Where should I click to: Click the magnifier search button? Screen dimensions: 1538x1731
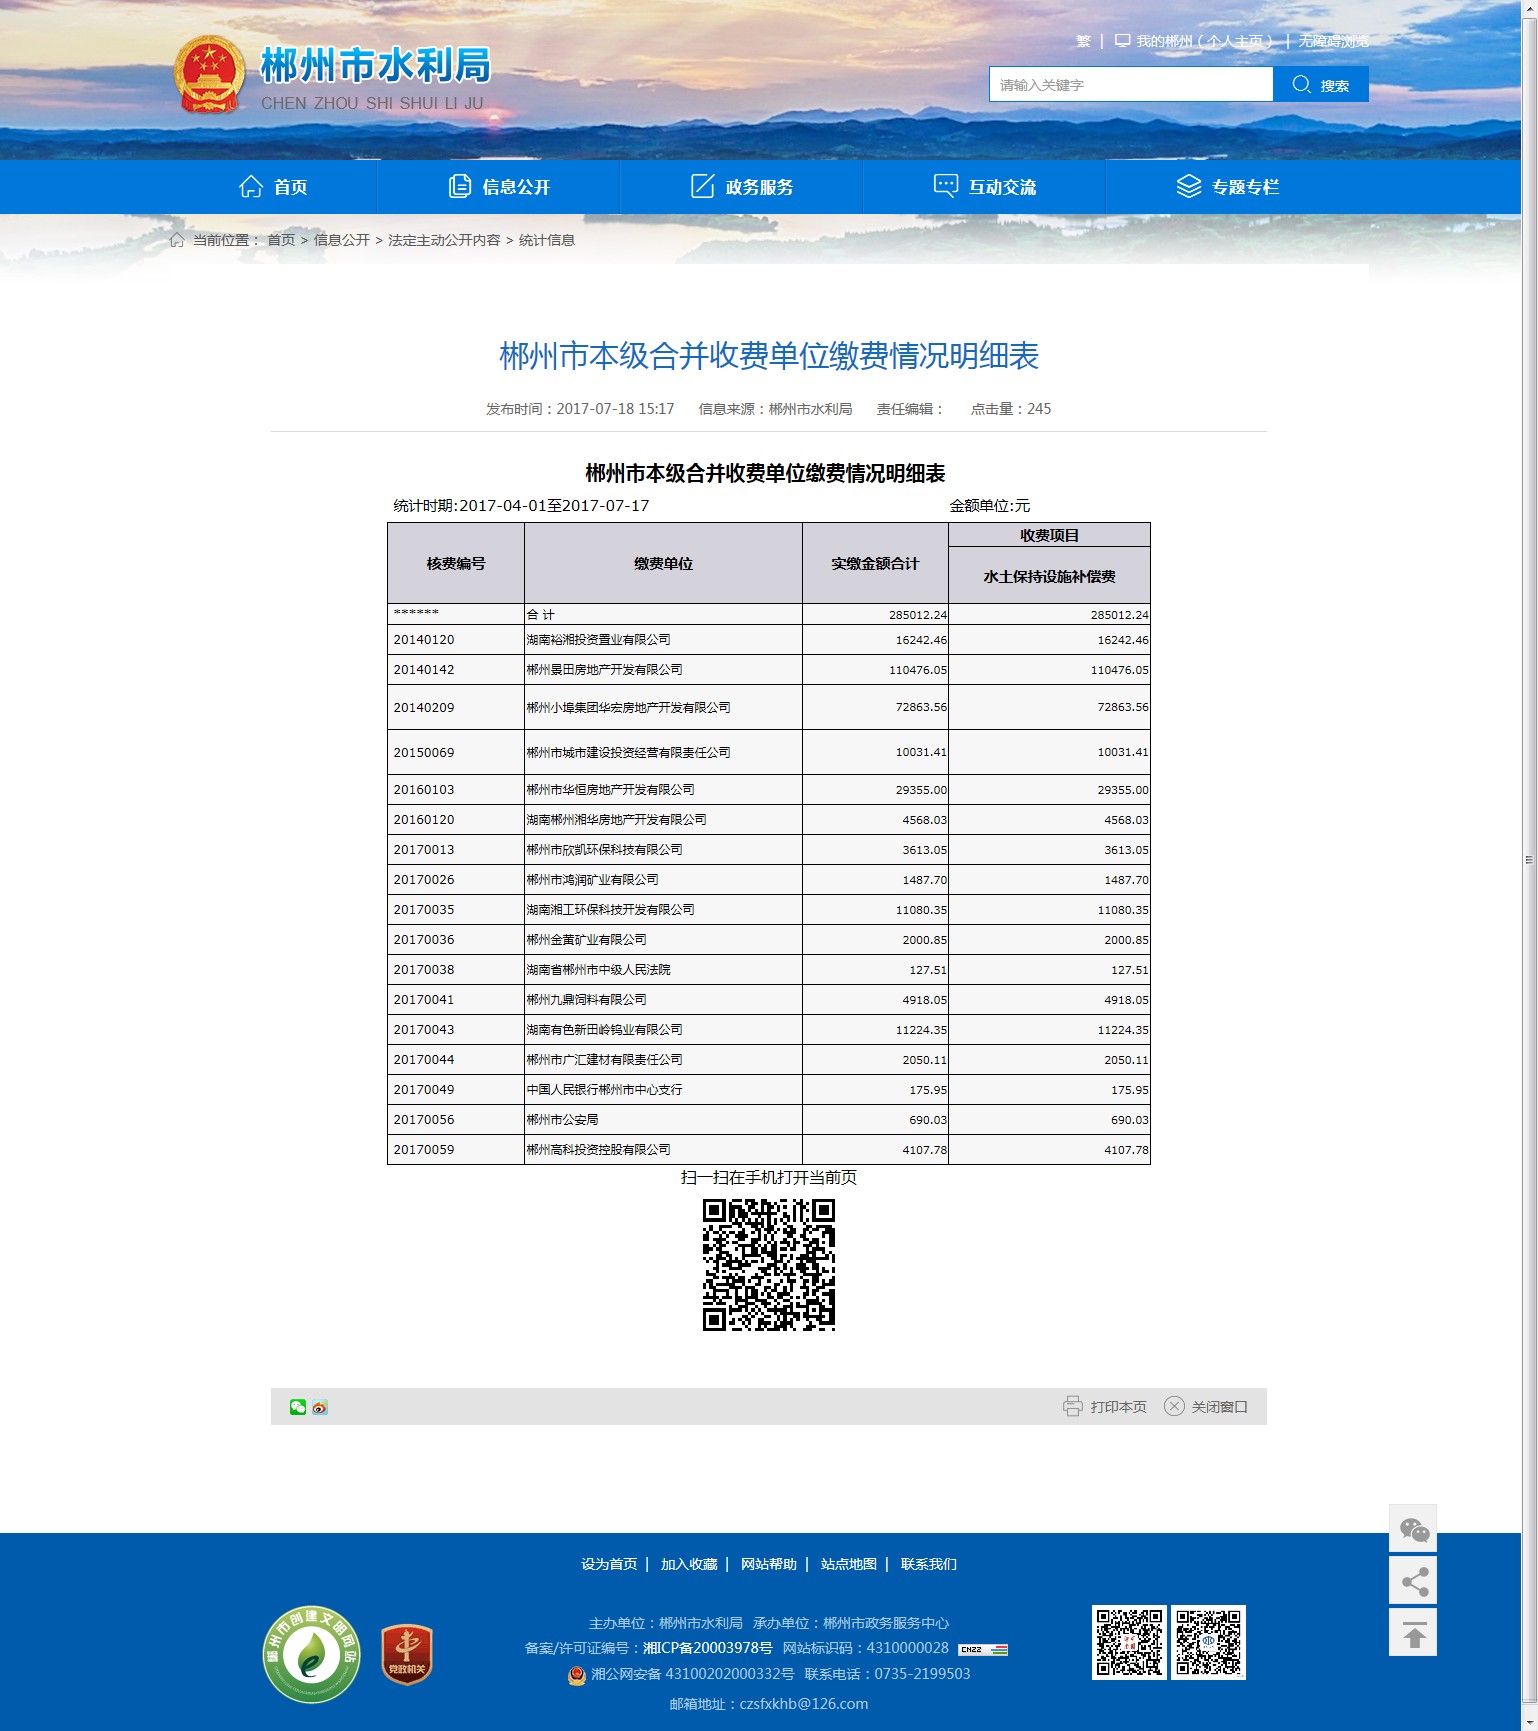tap(1320, 85)
